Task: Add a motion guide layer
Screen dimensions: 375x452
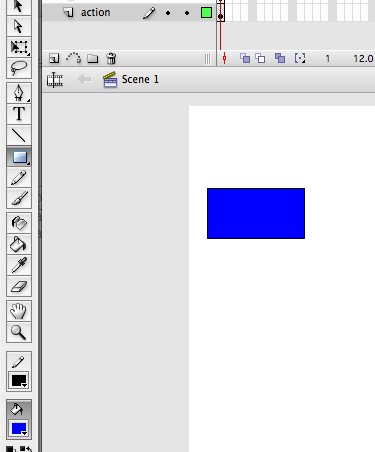Action: (x=73, y=58)
